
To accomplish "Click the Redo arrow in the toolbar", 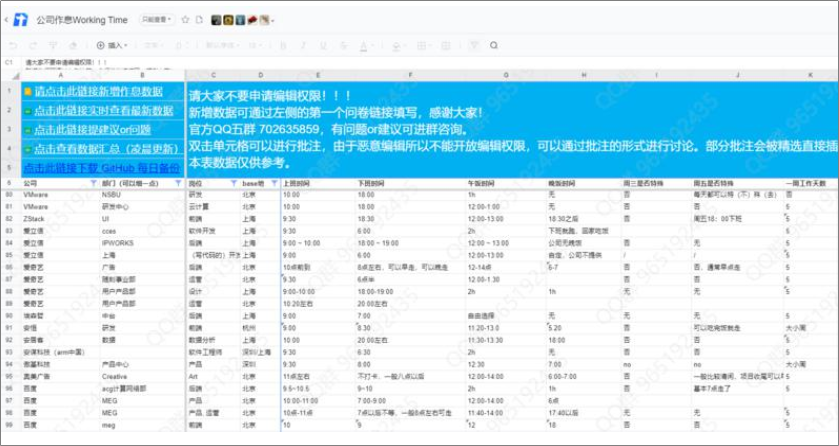I will pyautogui.click(x=33, y=45).
